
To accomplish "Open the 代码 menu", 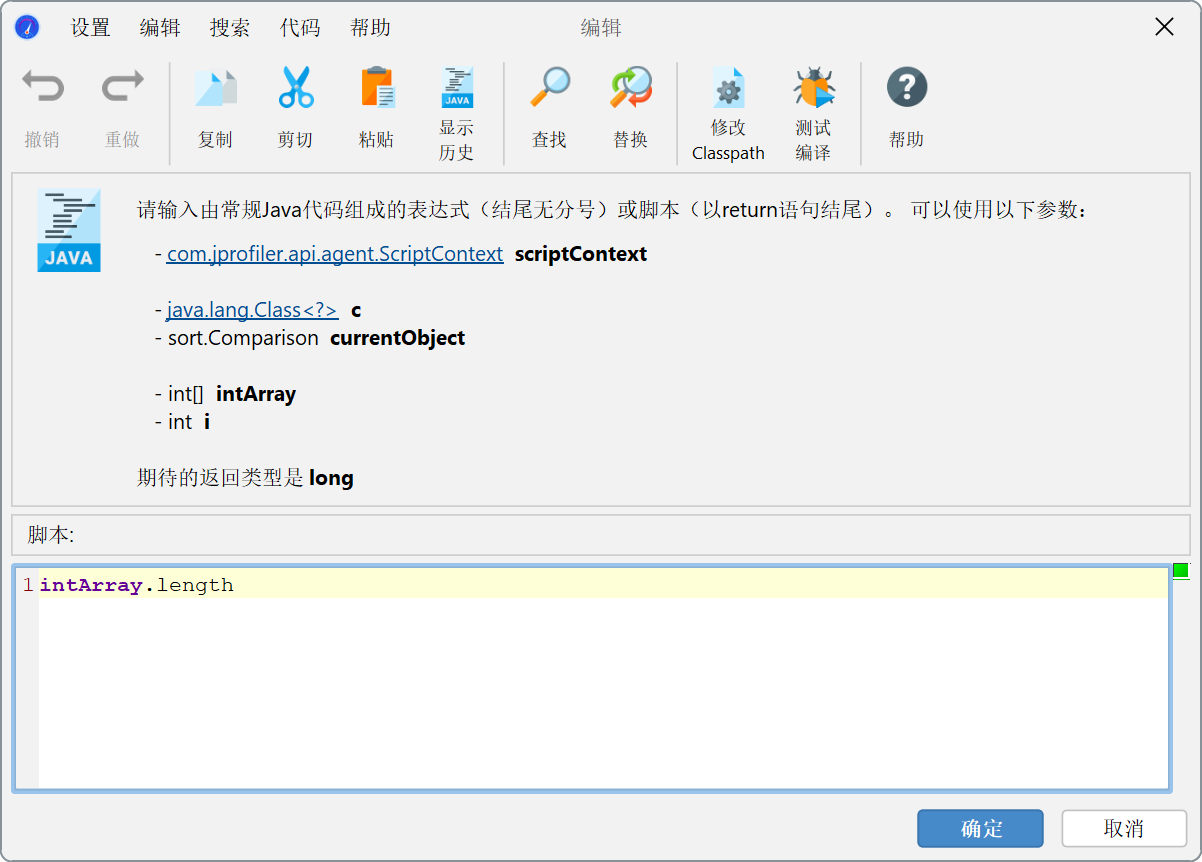I will click(300, 28).
